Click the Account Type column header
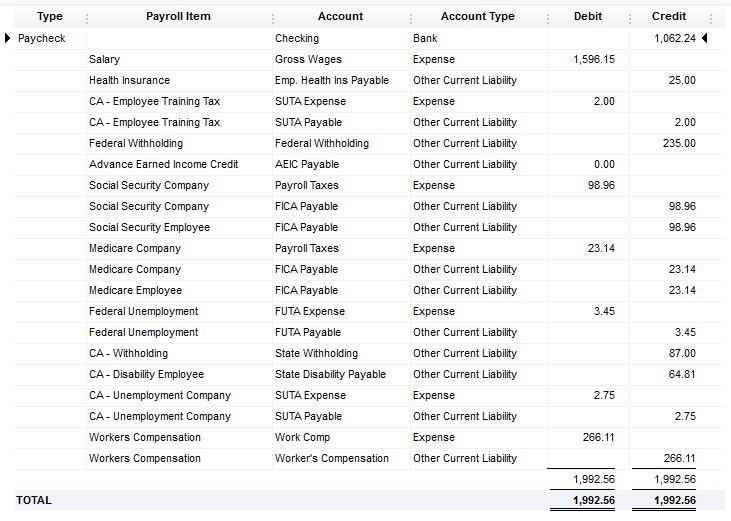This screenshot has width=731, height=521. pyautogui.click(x=477, y=17)
